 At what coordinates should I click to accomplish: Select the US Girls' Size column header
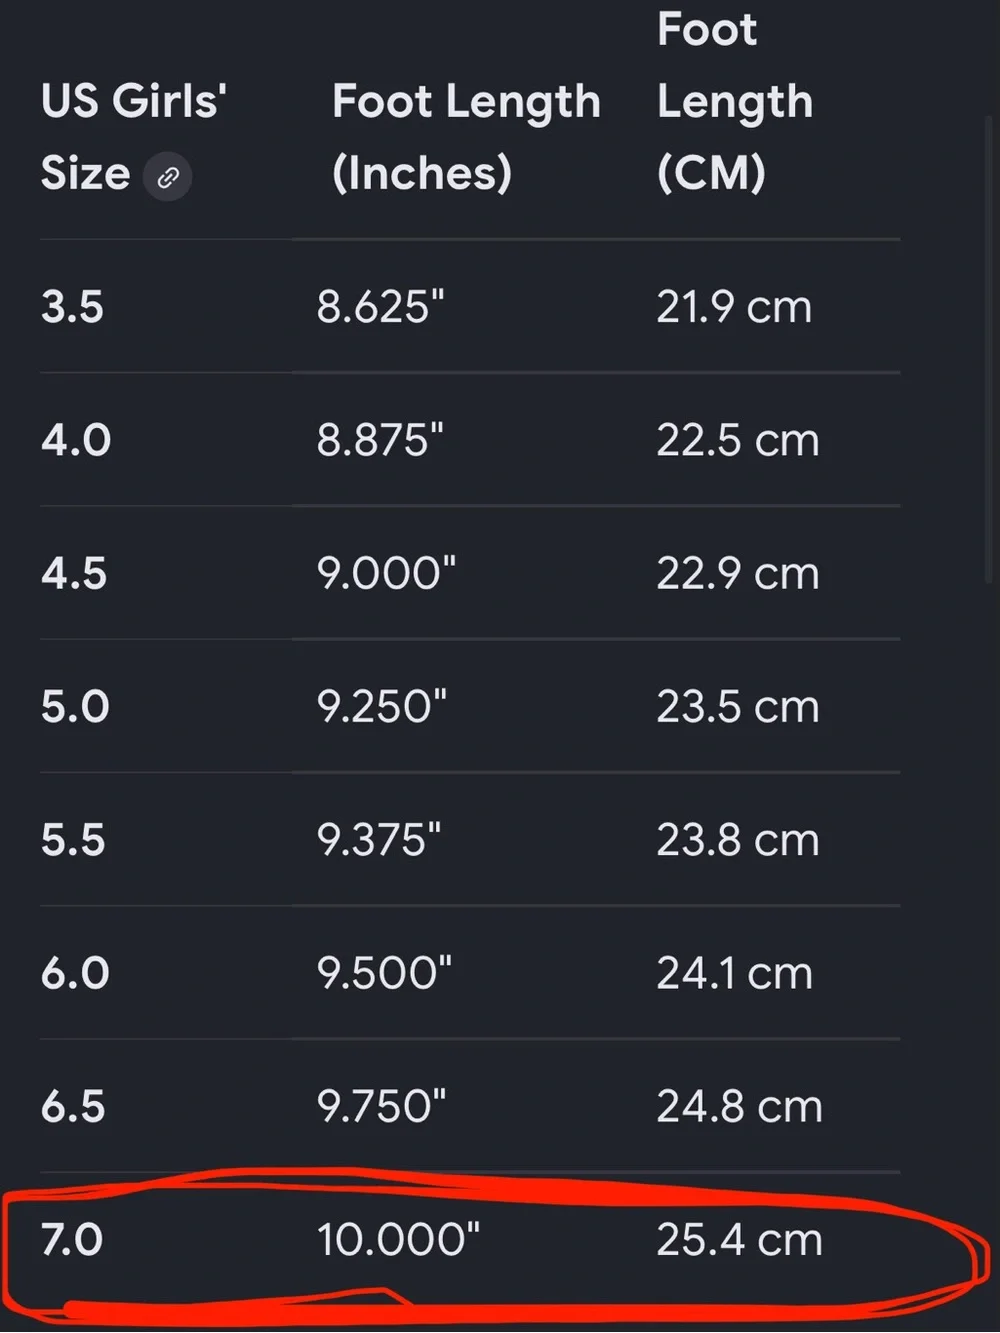pos(134,137)
